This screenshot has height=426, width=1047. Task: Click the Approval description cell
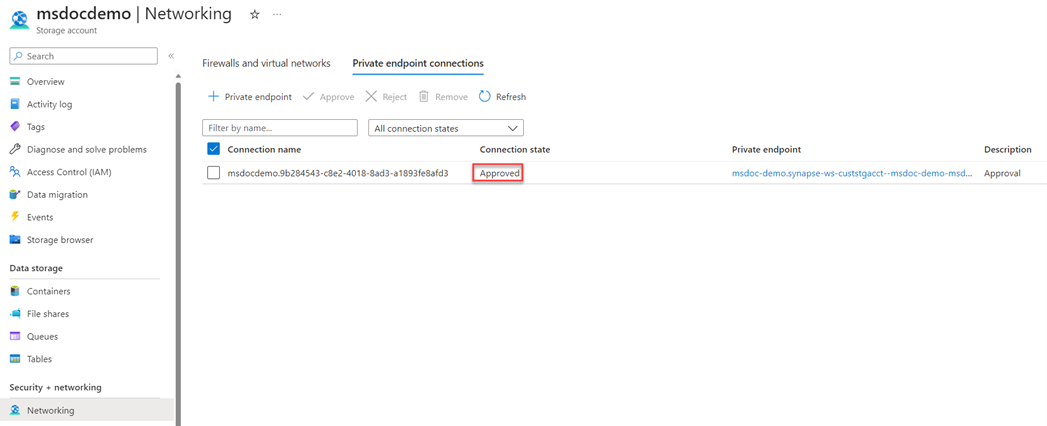[1002, 173]
